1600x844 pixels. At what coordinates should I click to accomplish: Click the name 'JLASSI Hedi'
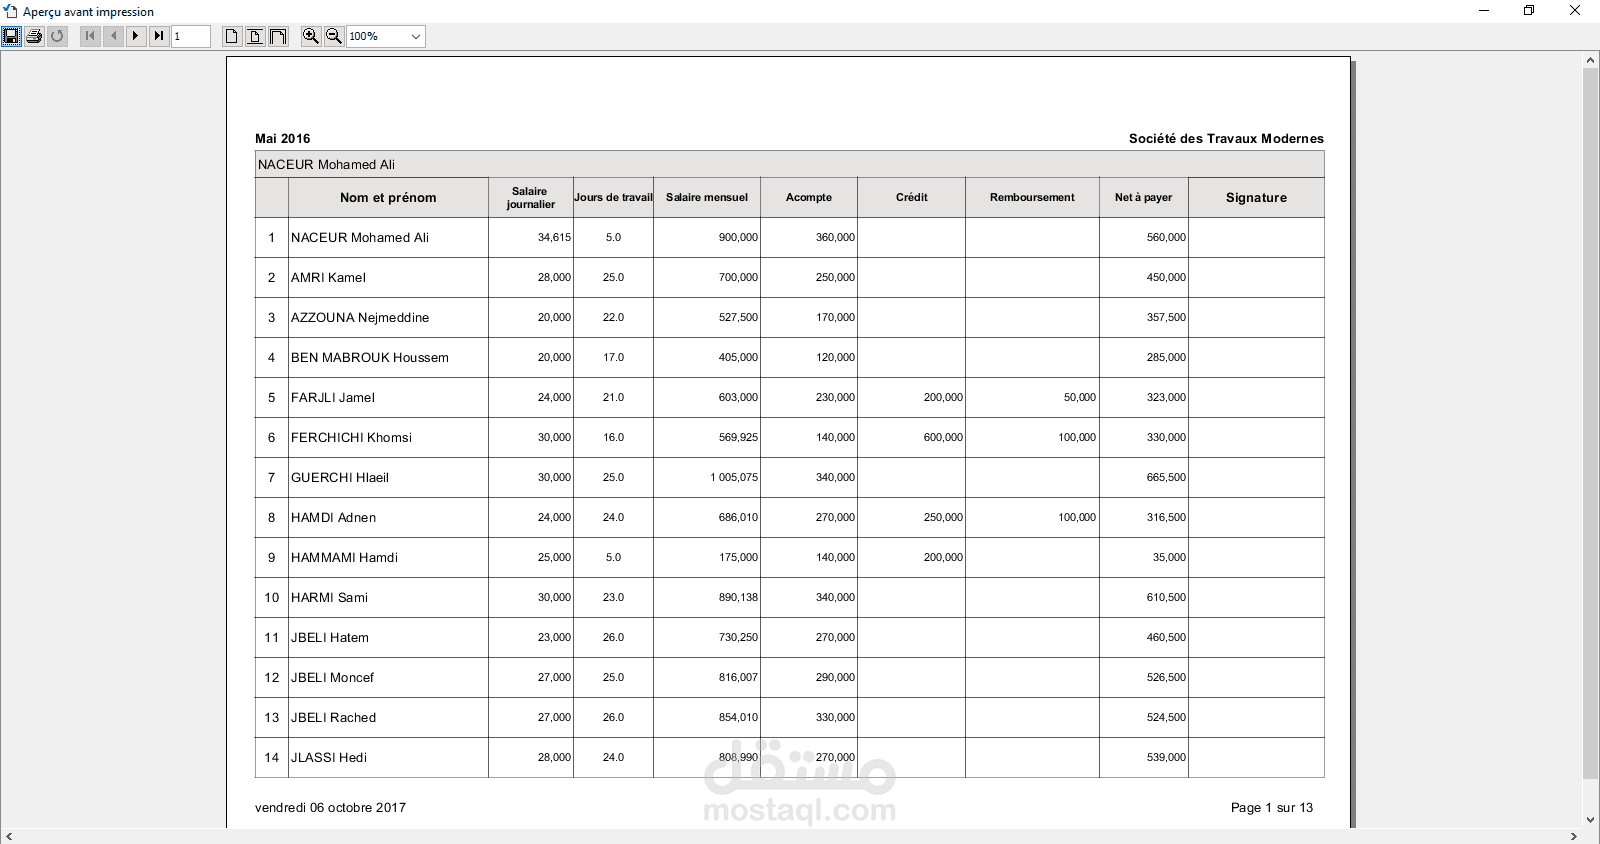tap(329, 757)
